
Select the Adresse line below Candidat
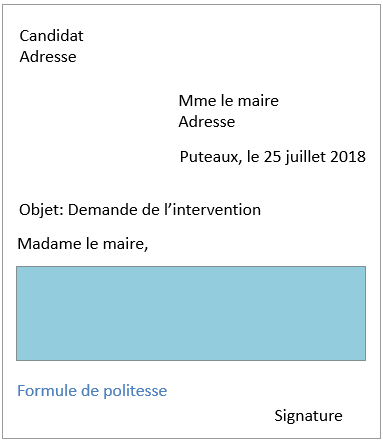pos(48,57)
